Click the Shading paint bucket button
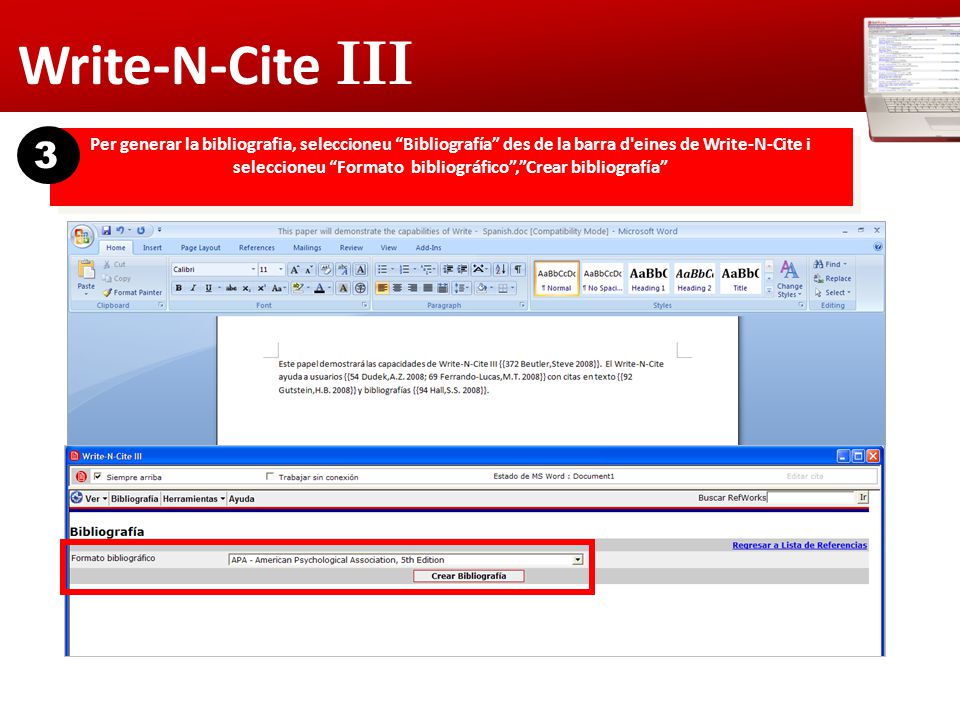The width and height of the screenshot is (960, 720). 482,288
